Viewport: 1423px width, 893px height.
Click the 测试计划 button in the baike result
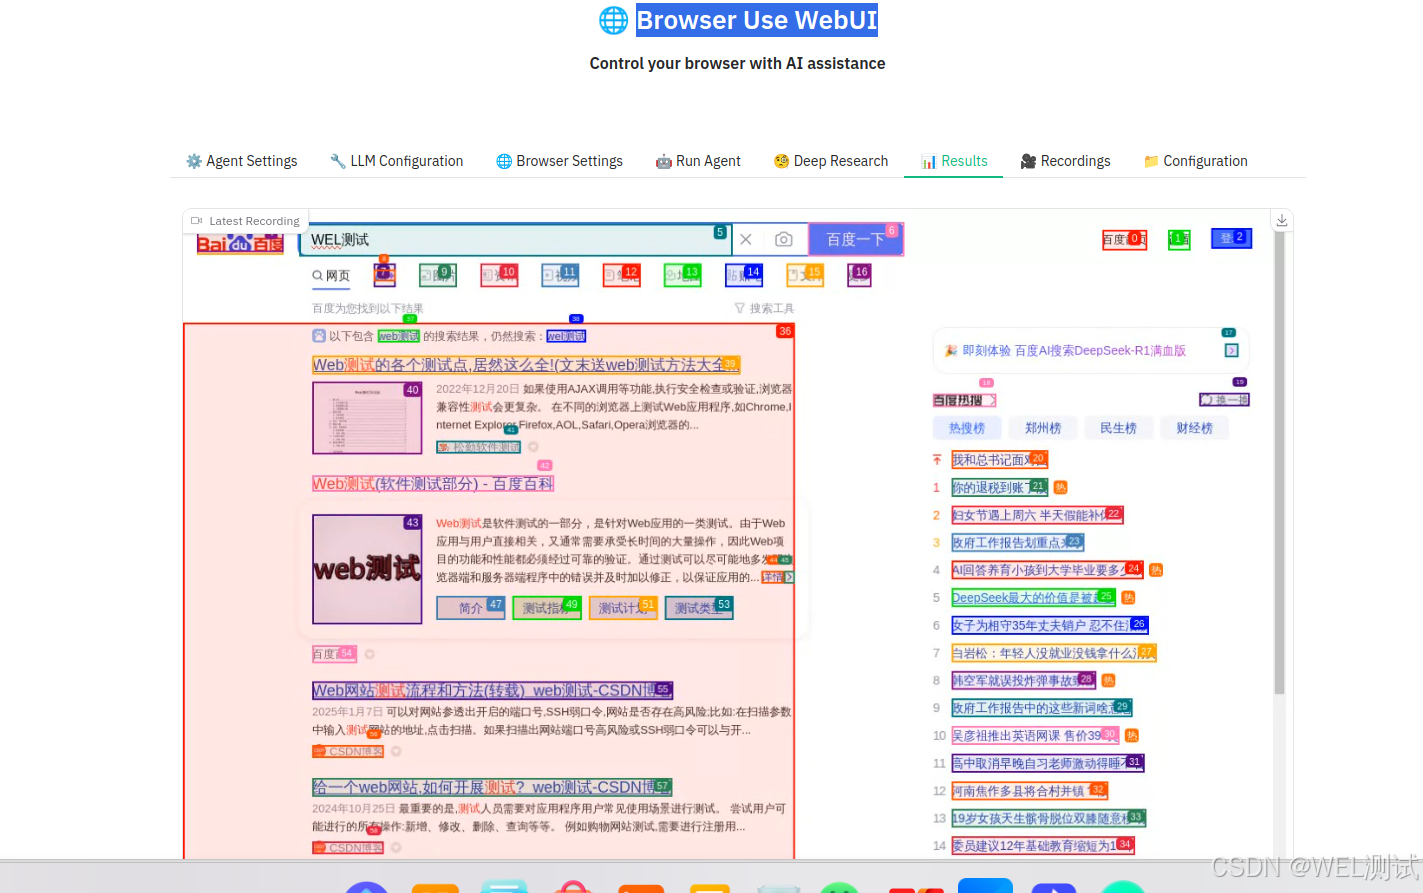click(x=622, y=608)
